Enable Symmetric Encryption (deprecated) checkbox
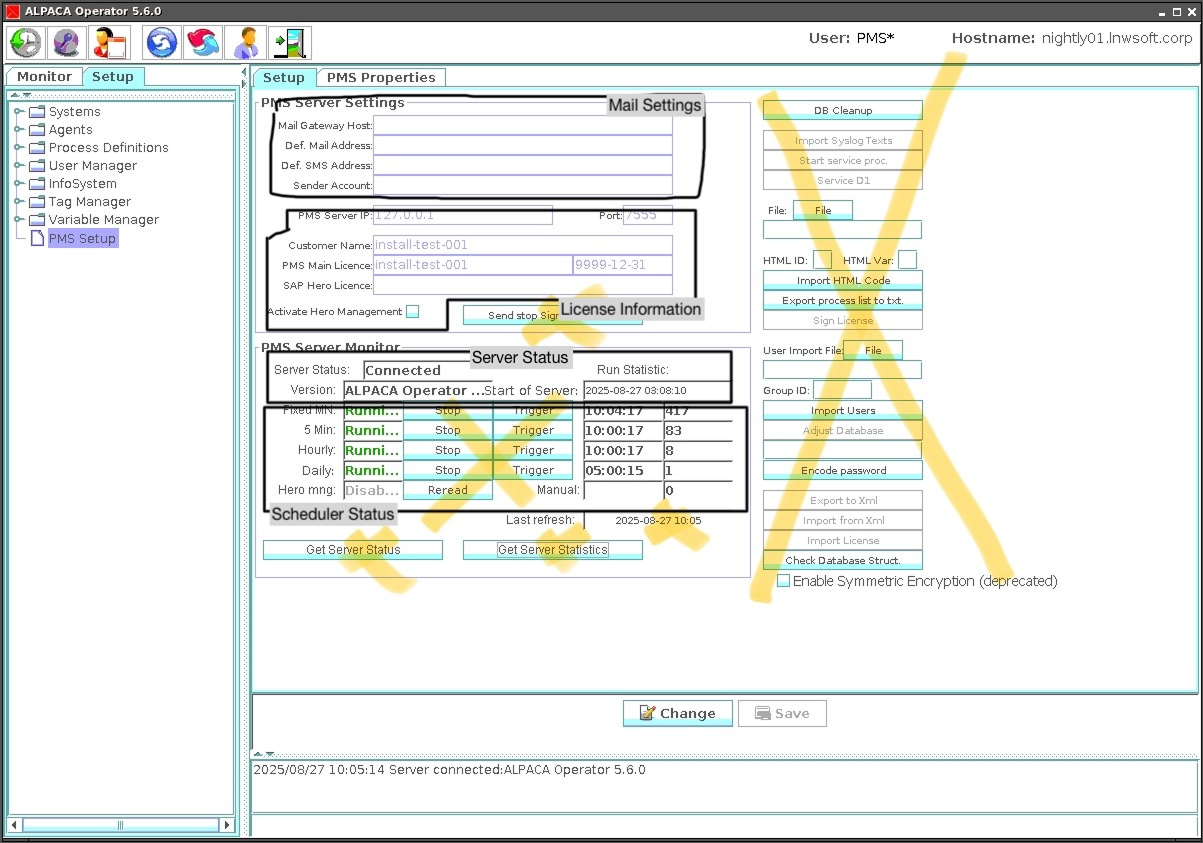The image size is (1203, 843). click(784, 581)
